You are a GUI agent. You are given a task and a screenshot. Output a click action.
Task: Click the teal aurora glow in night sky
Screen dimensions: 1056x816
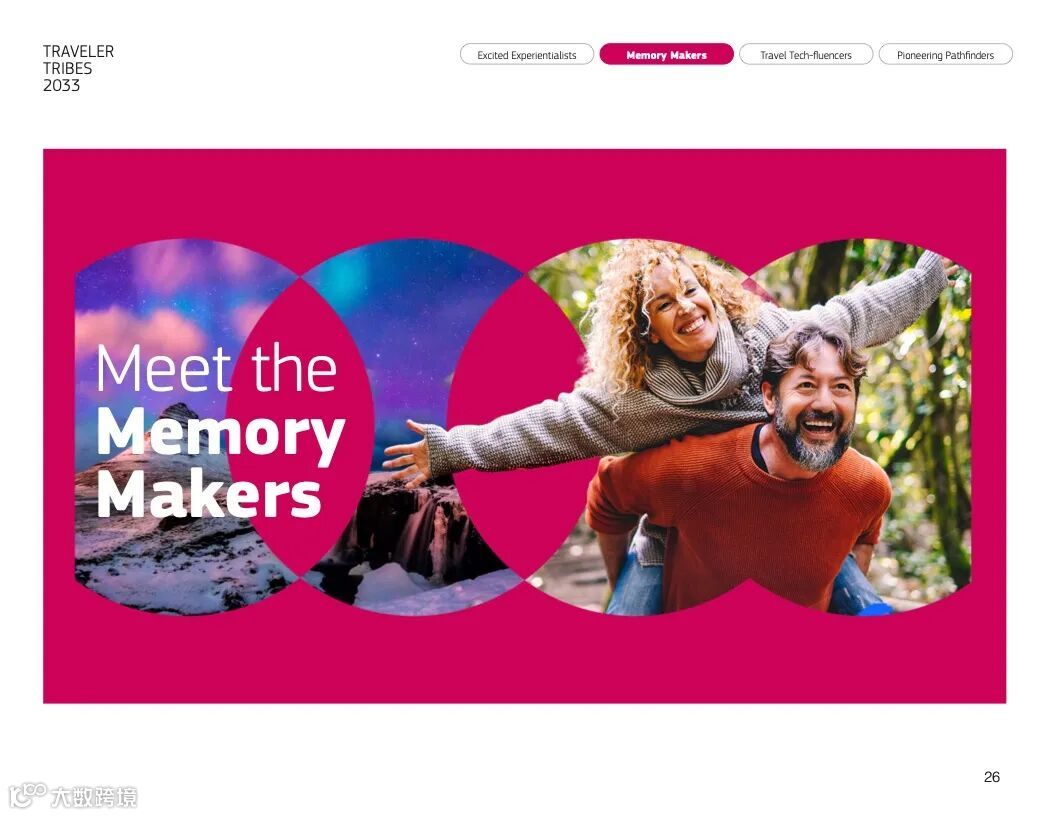coord(345,279)
